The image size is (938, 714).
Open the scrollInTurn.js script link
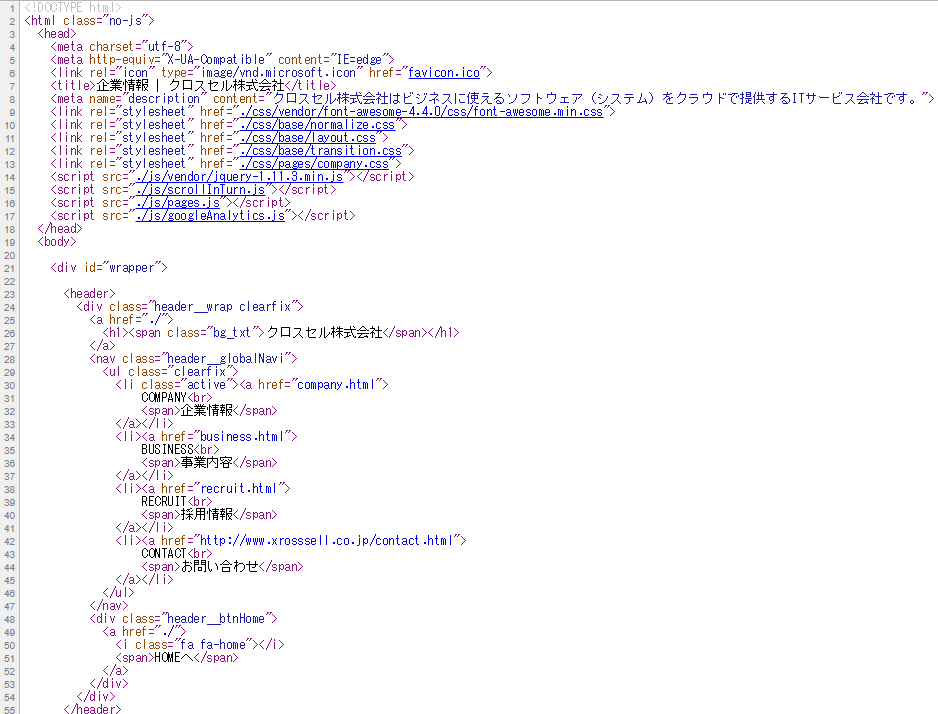click(x=200, y=190)
